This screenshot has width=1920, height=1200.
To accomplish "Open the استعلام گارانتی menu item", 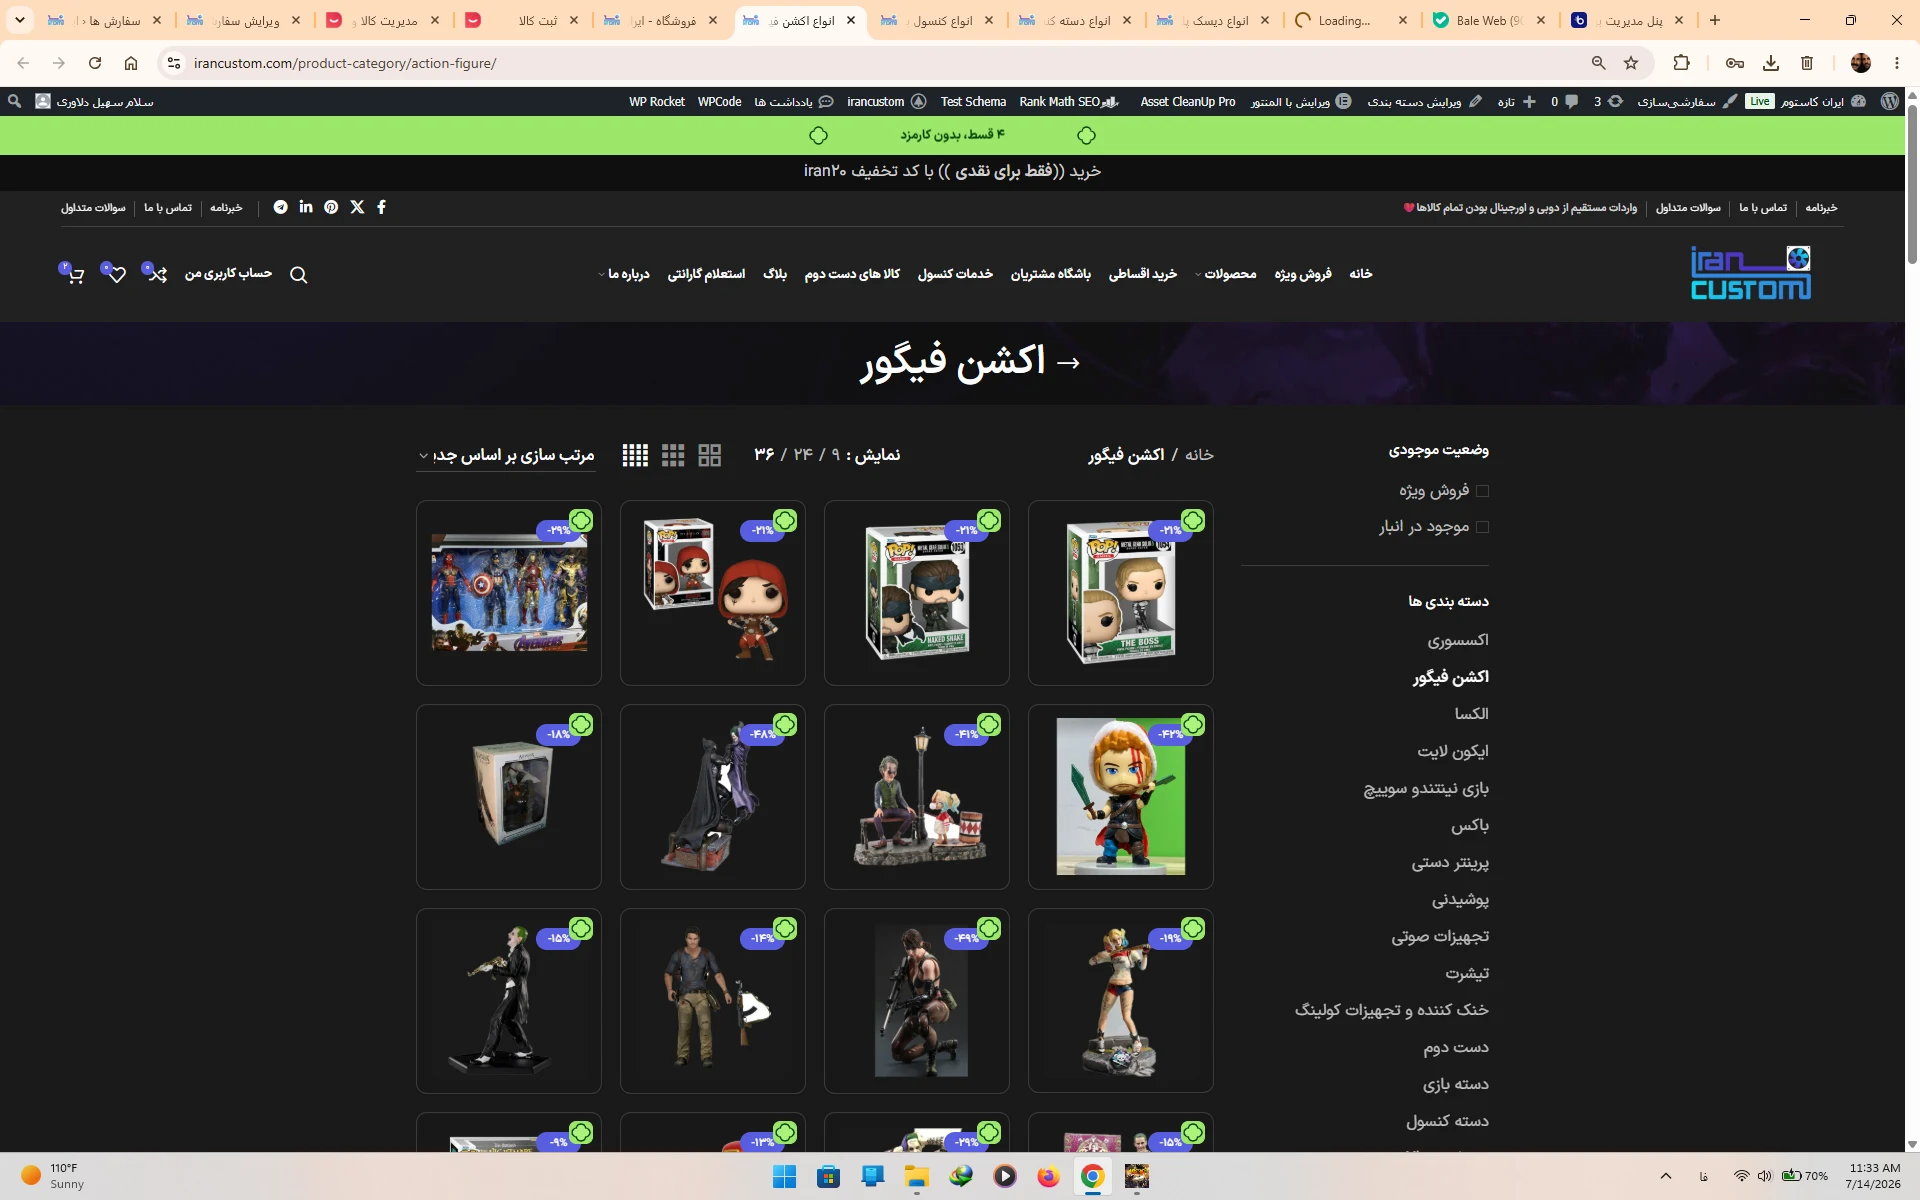I will (x=706, y=274).
